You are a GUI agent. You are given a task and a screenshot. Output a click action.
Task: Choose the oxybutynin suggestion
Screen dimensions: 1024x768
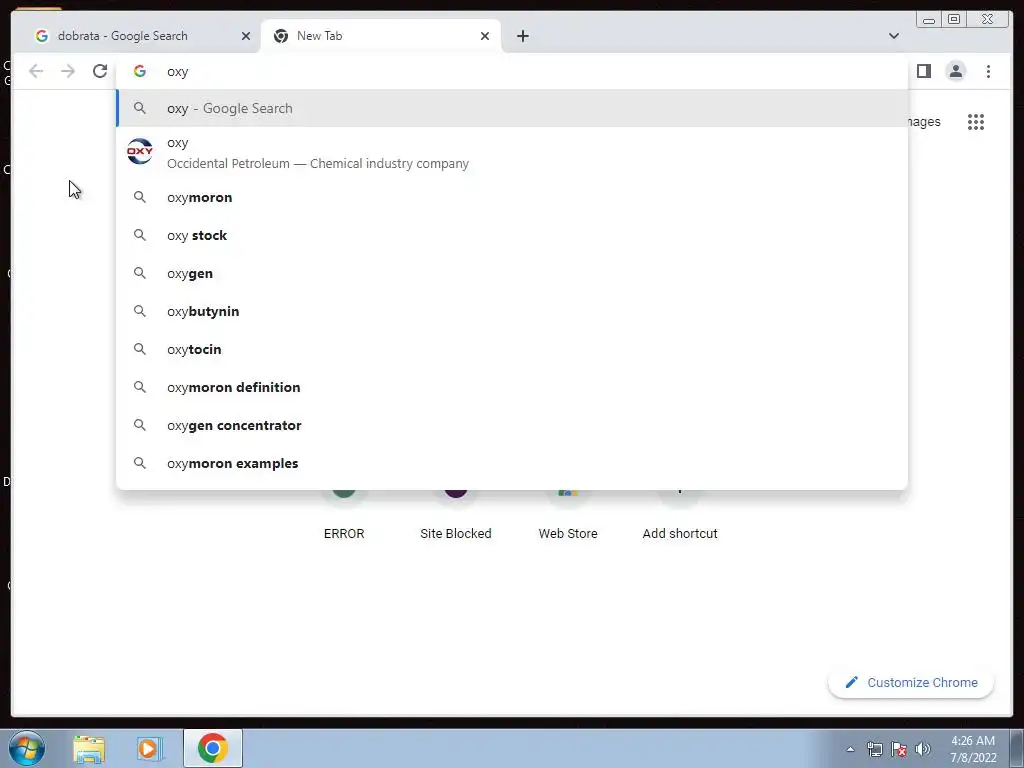point(512,312)
